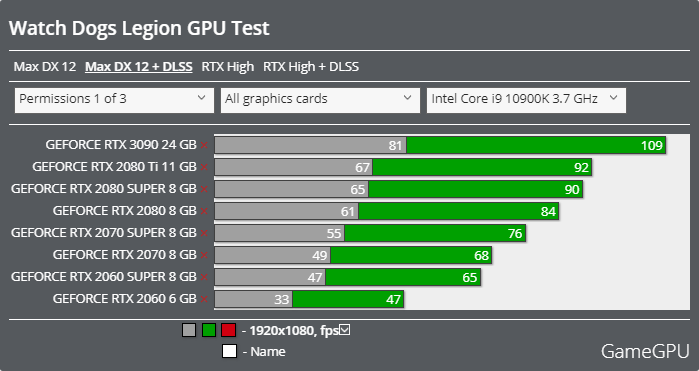Remove GEFORCE RTX 2080 Ti 11 GB row
The width and height of the screenshot is (699, 371).
pos(204,167)
